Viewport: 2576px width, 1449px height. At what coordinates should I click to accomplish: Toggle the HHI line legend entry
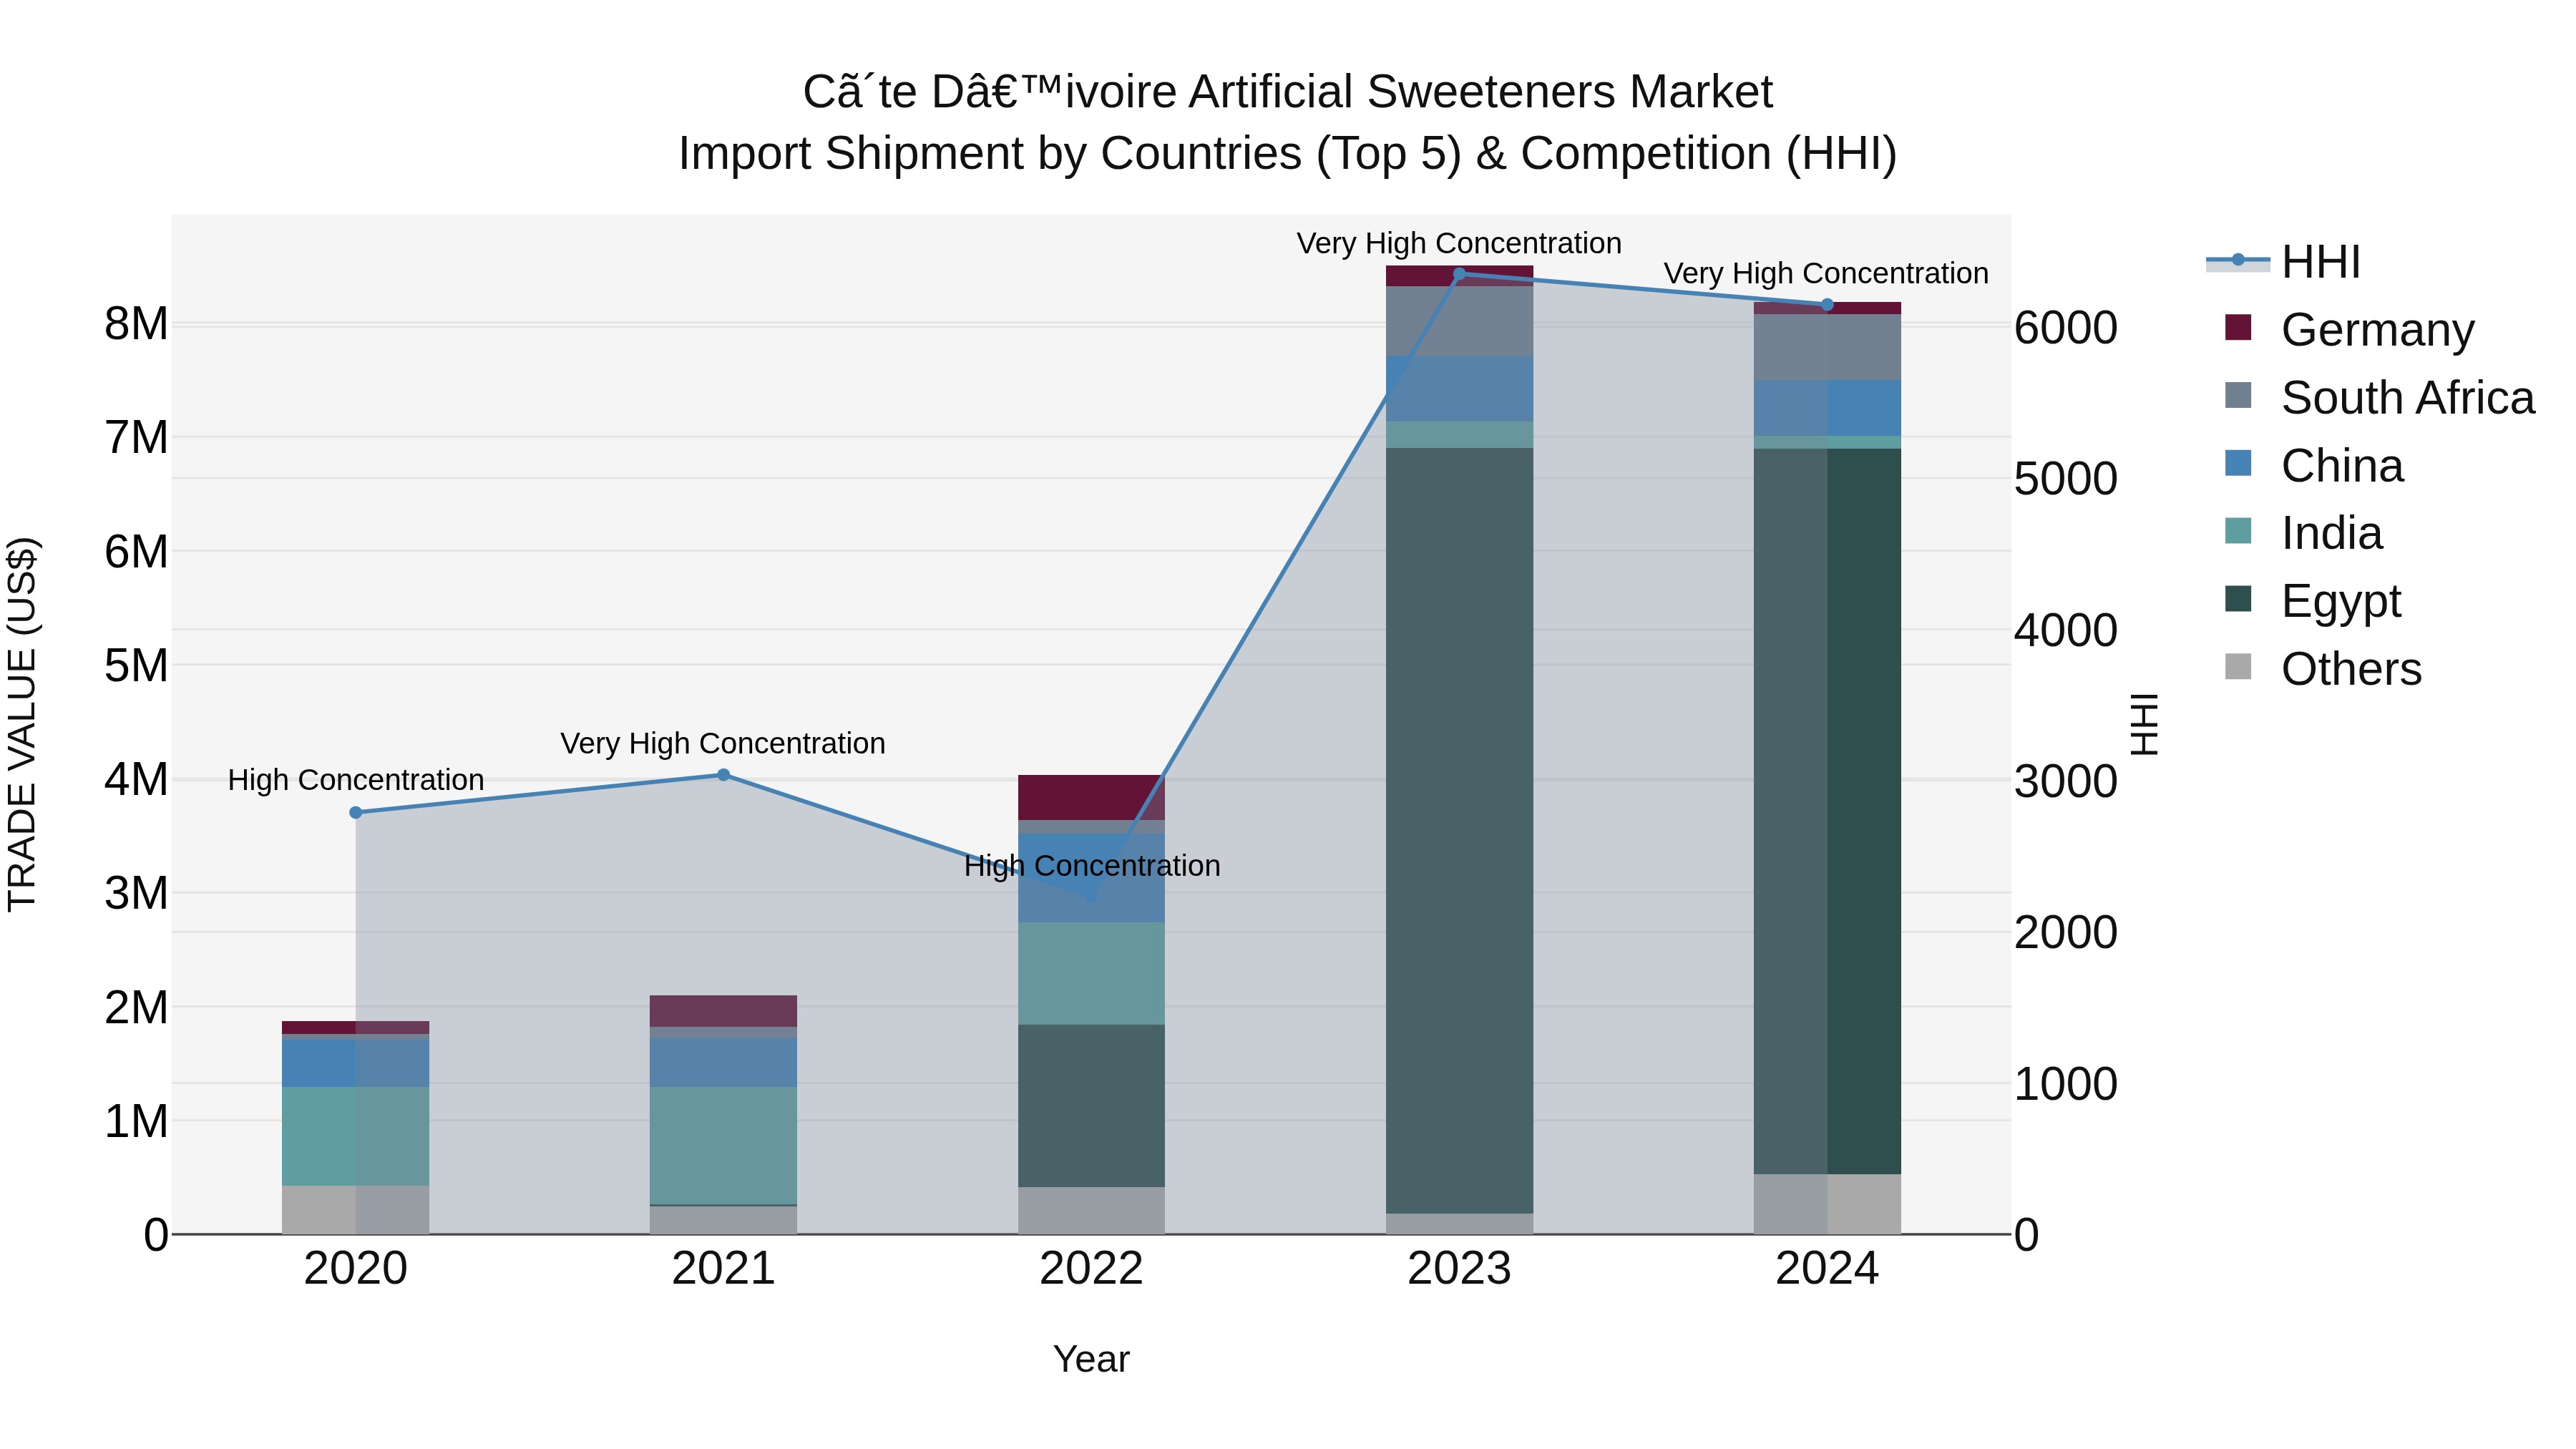point(2283,262)
